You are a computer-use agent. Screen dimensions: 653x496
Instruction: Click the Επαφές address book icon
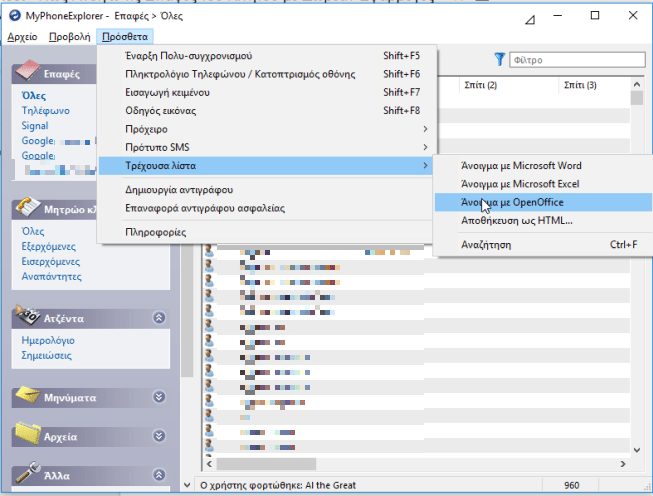tap(27, 71)
